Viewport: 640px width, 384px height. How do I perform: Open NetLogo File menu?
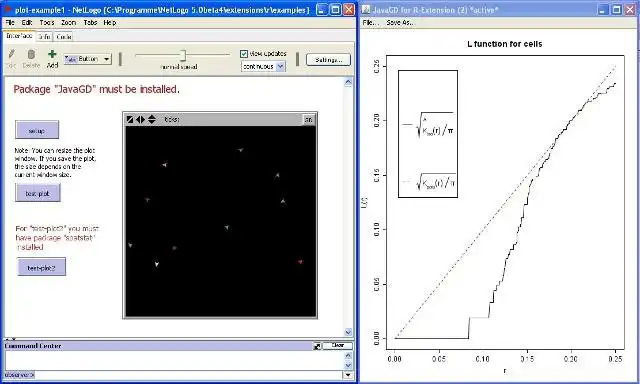[10, 22]
